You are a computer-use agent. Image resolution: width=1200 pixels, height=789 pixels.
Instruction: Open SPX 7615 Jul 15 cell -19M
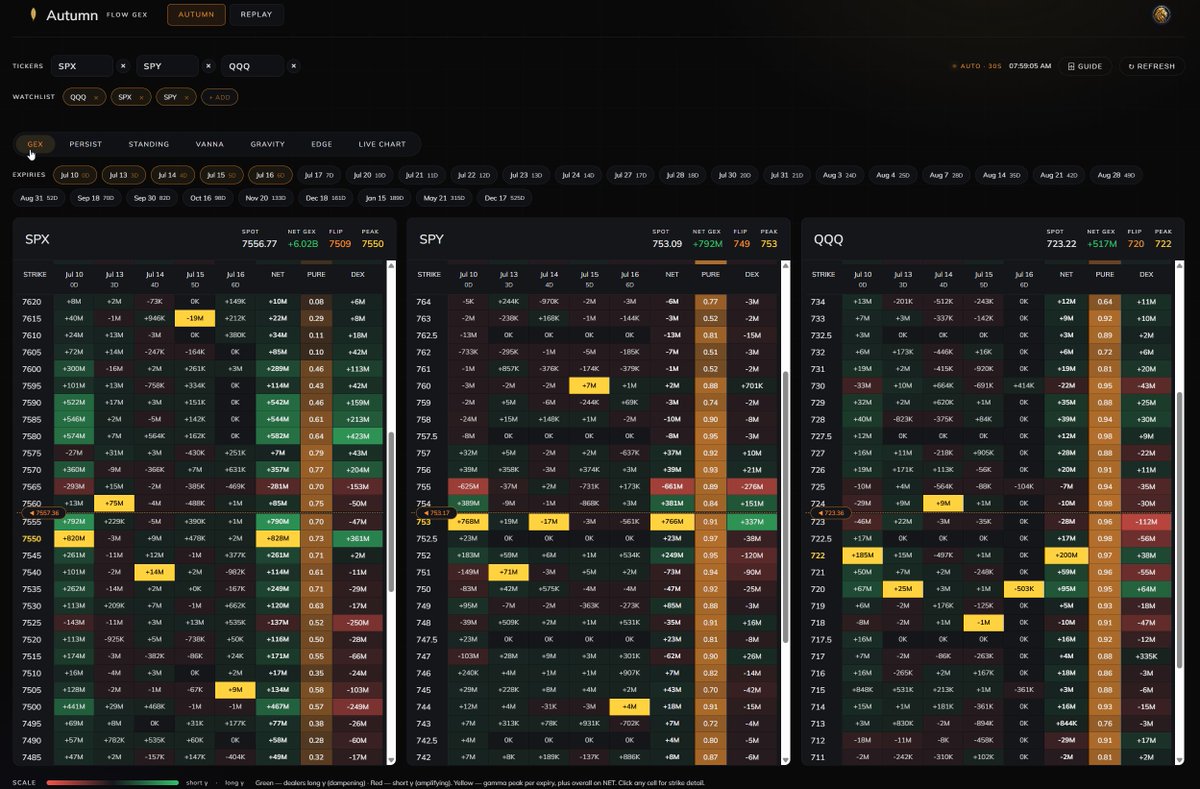[194, 318]
